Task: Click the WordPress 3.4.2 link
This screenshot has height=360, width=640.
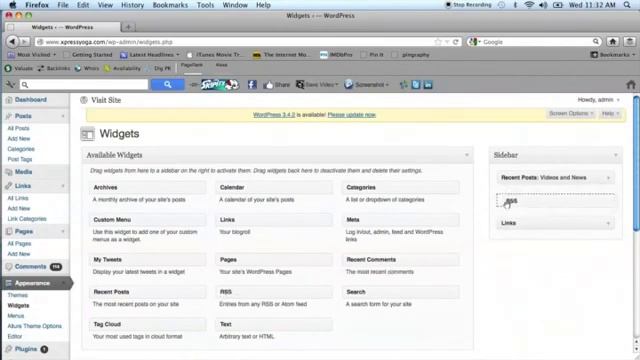Action: point(274,115)
